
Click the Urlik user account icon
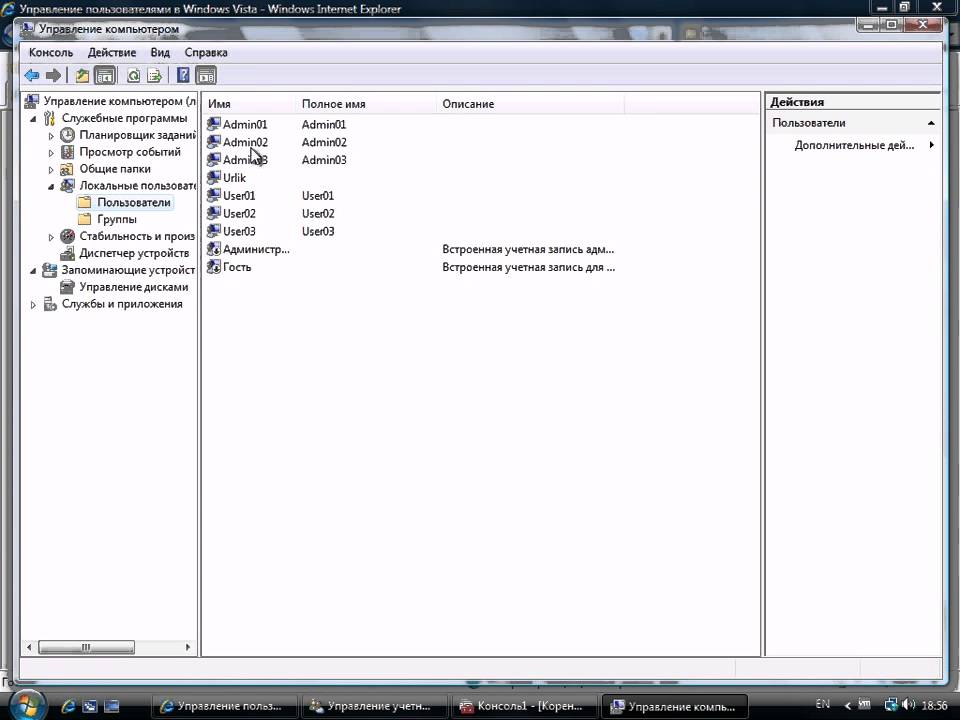click(x=214, y=178)
